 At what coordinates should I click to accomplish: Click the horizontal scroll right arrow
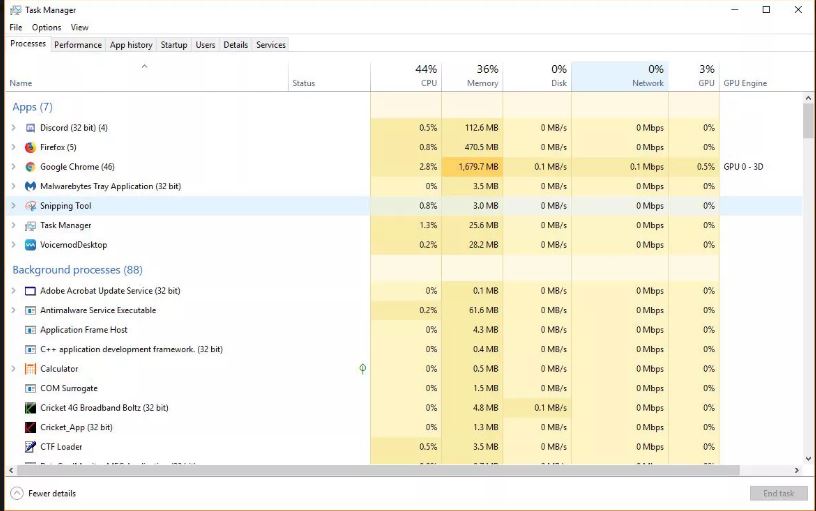[797, 470]
